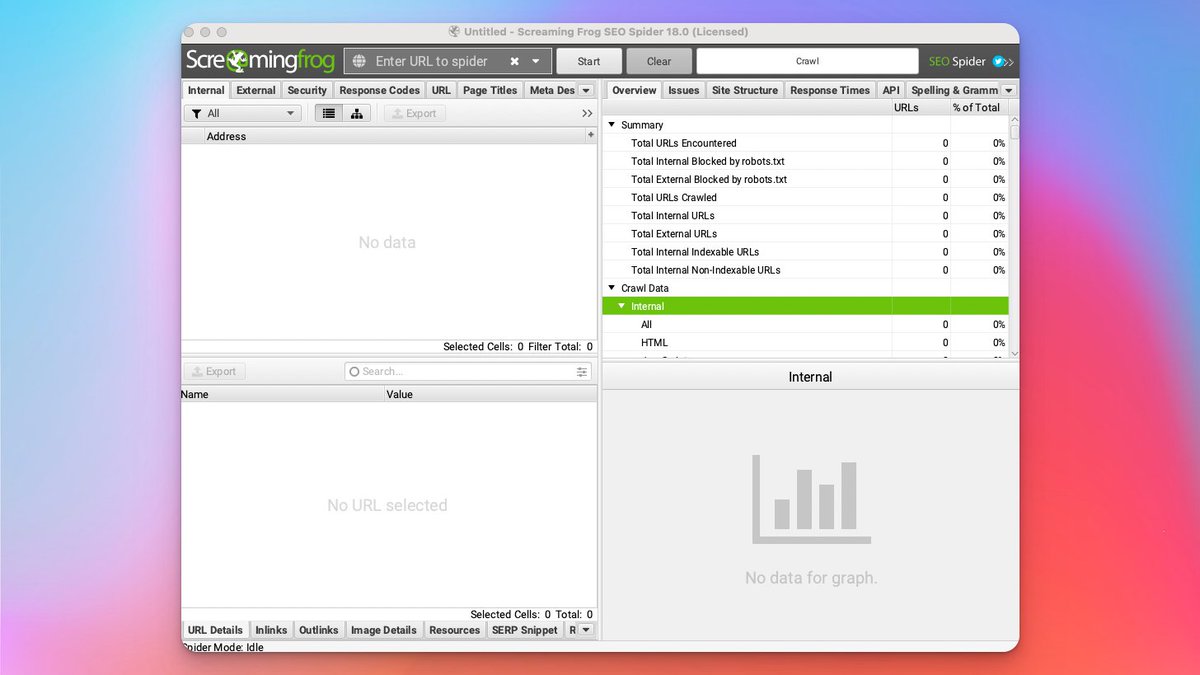Open the Outlinks tab
Viewport: 1200px width, 675px height.
[319, 630]
